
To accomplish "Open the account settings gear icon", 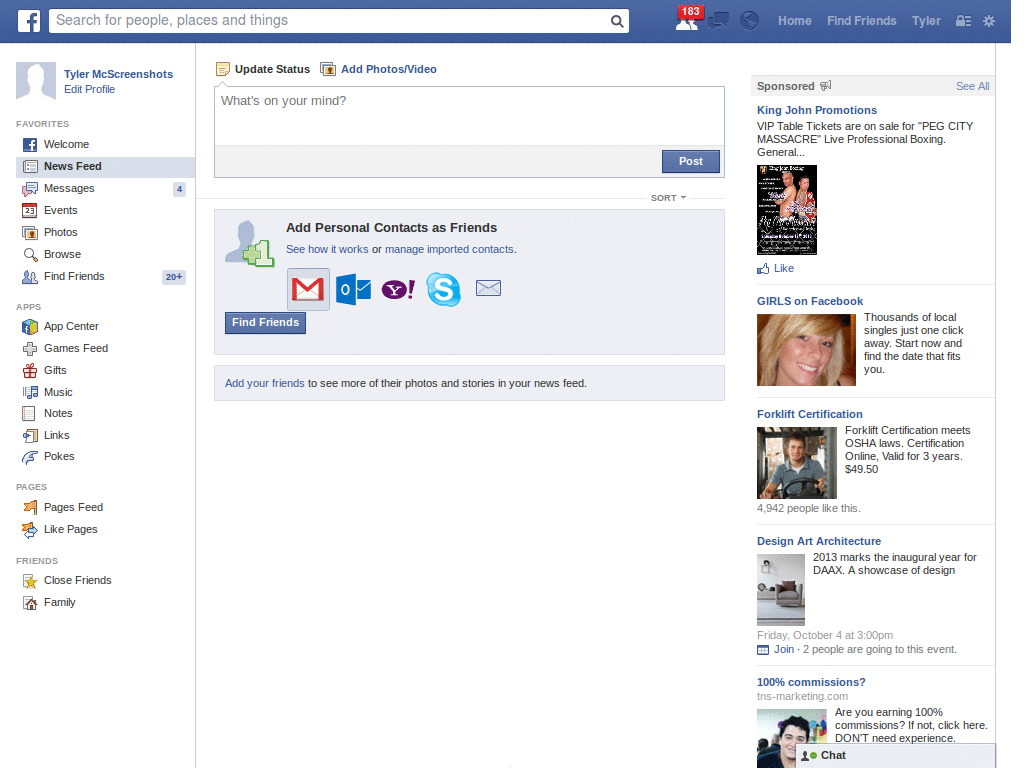I will click(989, 21).
